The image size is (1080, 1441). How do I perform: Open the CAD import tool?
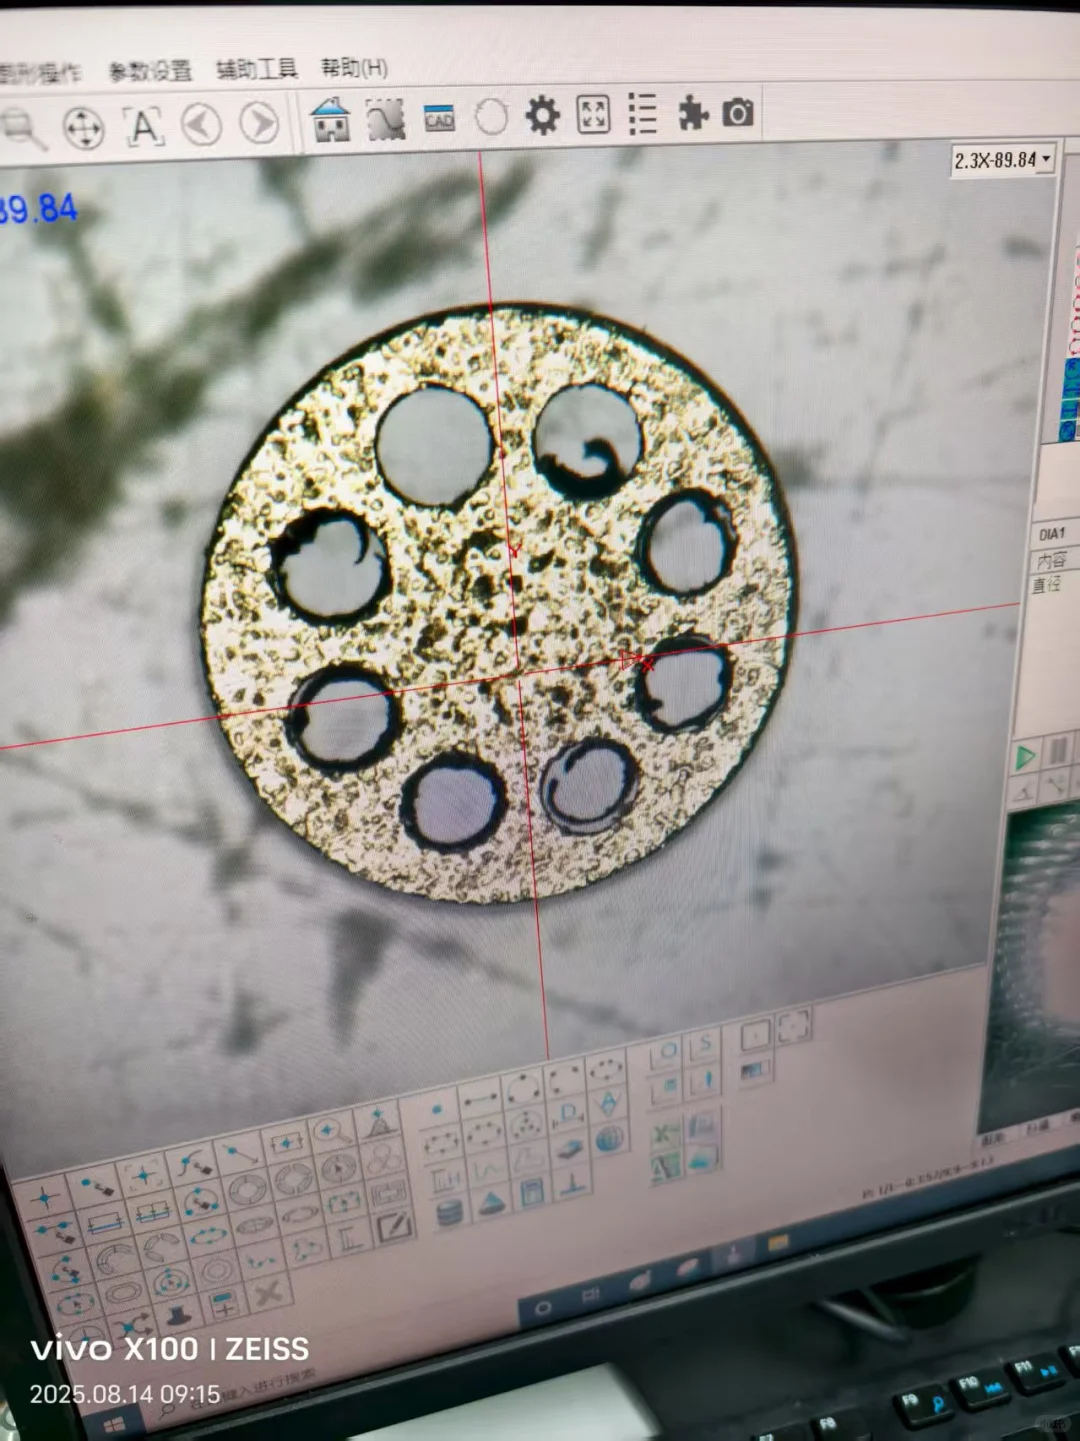coord(439,118)
